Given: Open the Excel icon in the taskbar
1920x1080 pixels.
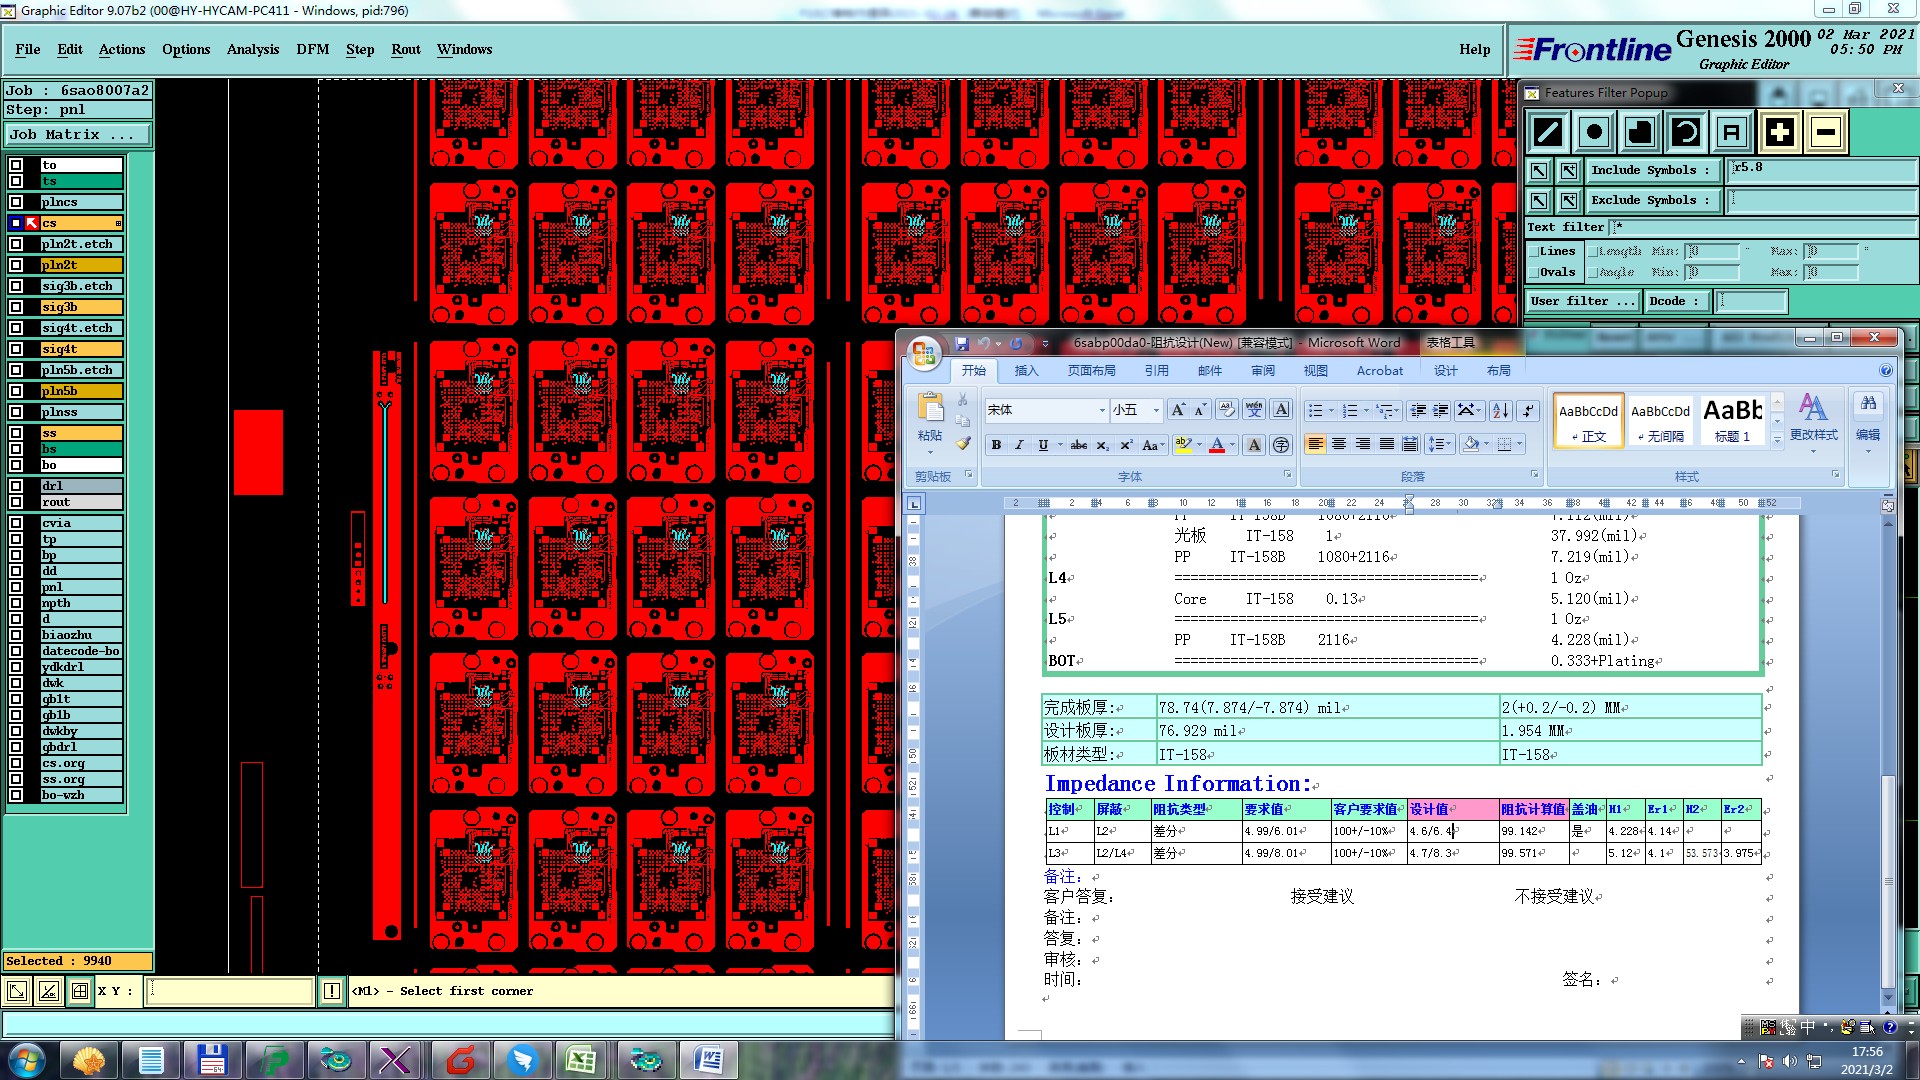Looking at the screenshot, I should coord(581,1060).
